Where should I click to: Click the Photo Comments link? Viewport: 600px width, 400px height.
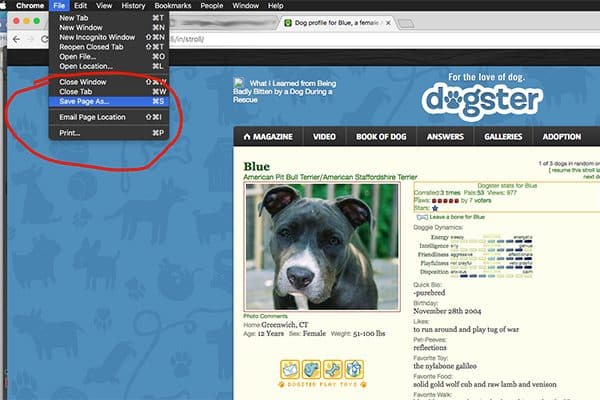coord(265,316)
